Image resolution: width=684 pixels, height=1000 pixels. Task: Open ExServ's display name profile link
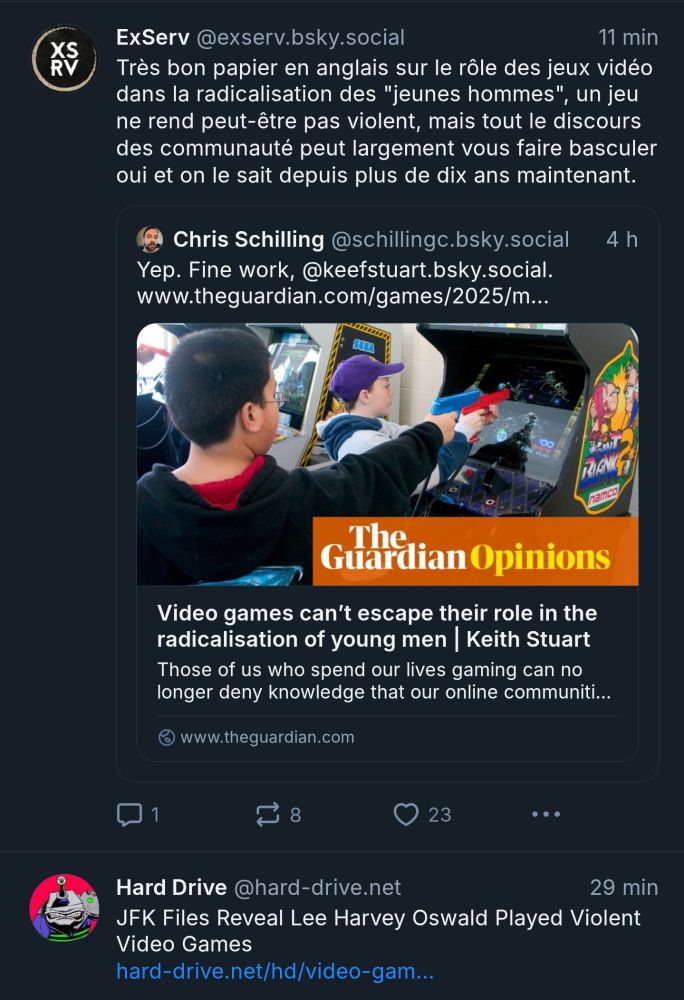(153, 38)
